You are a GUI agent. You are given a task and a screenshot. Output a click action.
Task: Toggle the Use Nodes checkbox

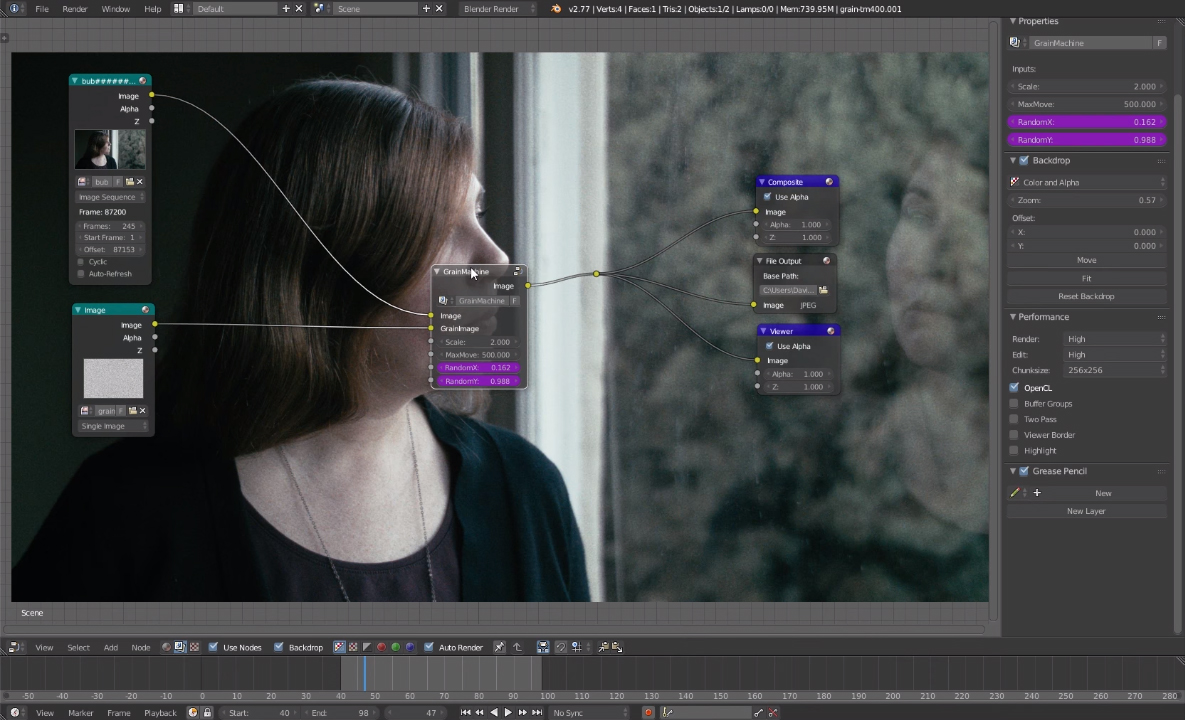(x=213, y=647)
